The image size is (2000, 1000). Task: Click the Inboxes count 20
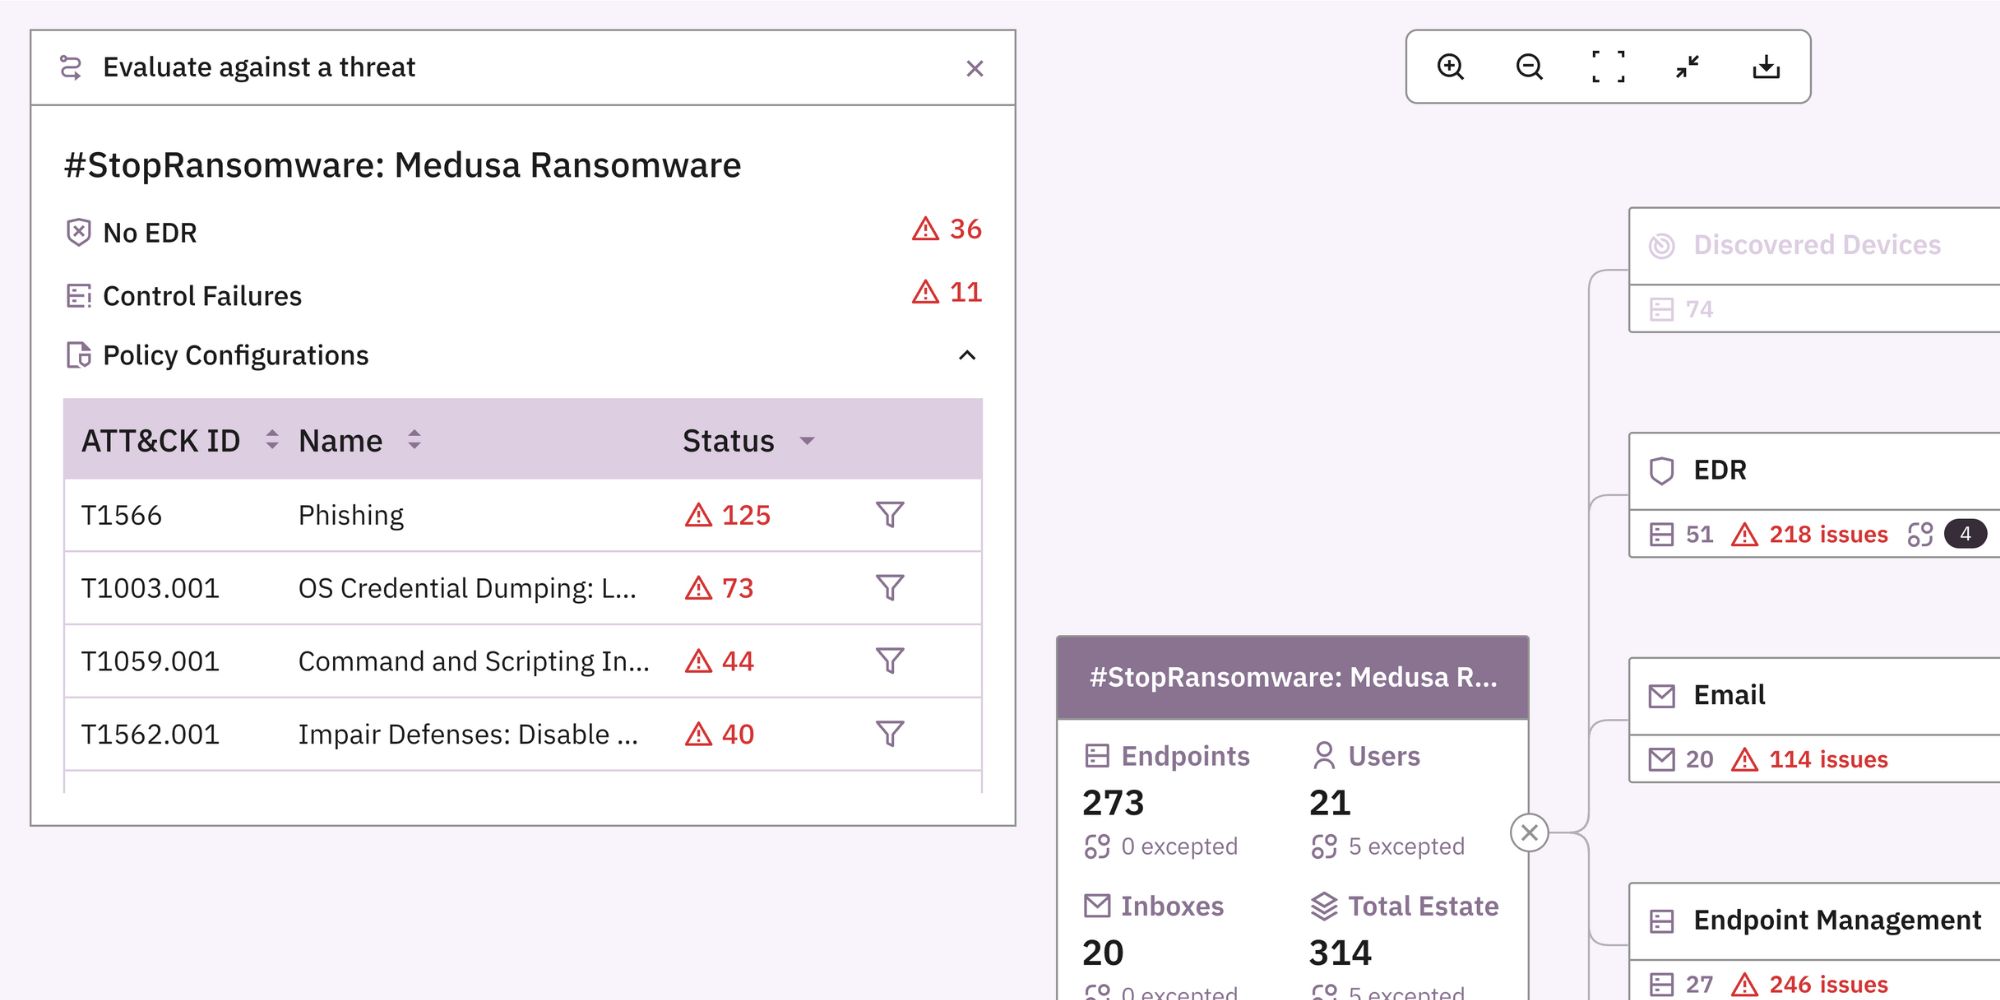click(1103, 953)
